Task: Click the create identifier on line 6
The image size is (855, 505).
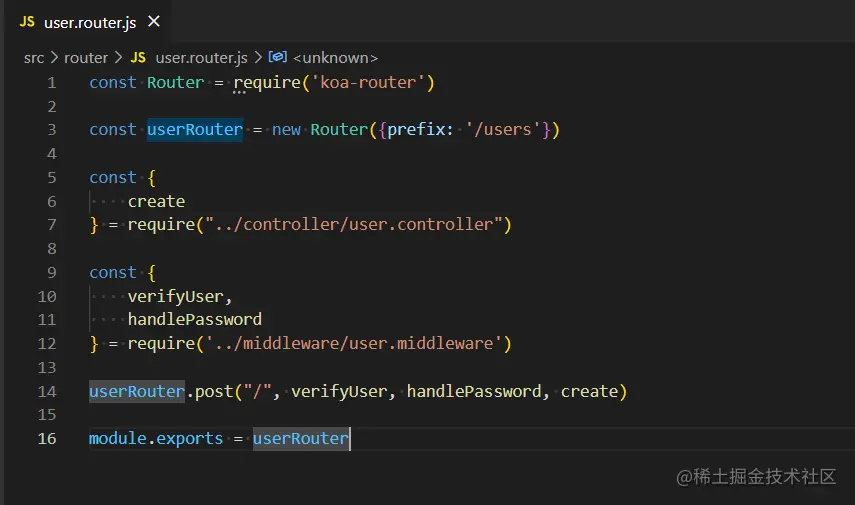Action: coord(156,201)
